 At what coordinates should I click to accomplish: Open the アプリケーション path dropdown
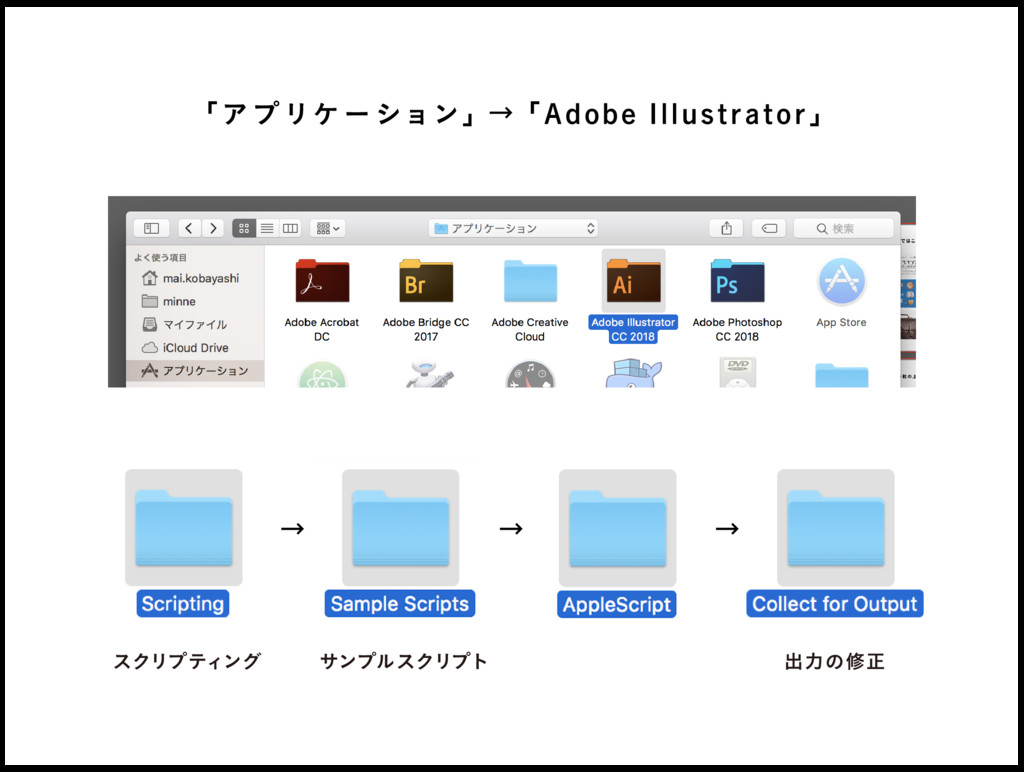click(514, 229)
